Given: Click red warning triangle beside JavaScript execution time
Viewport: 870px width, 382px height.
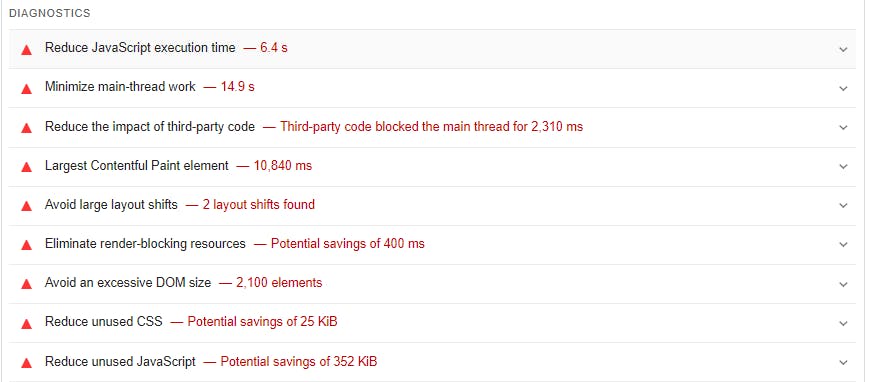Looking at the screenshot, I should coord(26,50).
